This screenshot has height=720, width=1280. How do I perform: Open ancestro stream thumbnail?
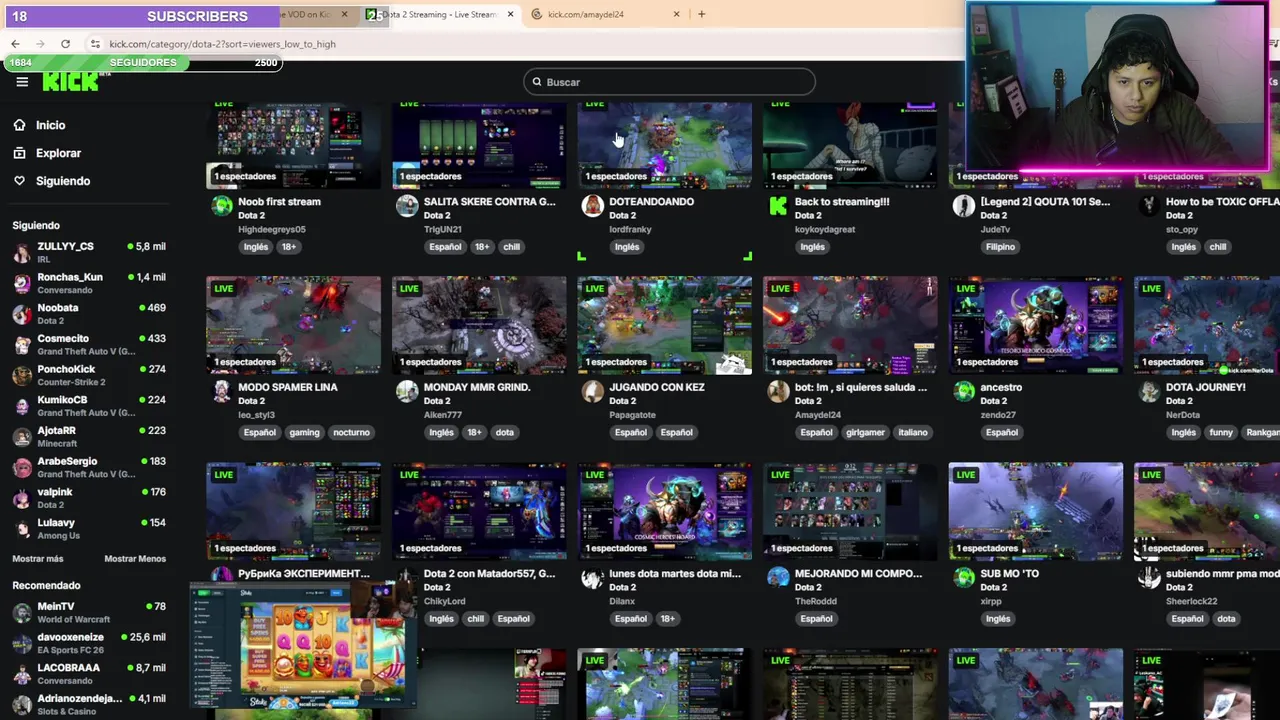[1035, 325]
